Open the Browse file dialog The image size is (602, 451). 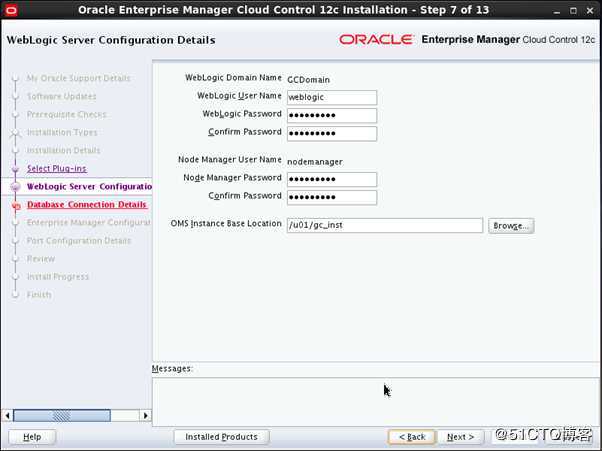(511, 226)
